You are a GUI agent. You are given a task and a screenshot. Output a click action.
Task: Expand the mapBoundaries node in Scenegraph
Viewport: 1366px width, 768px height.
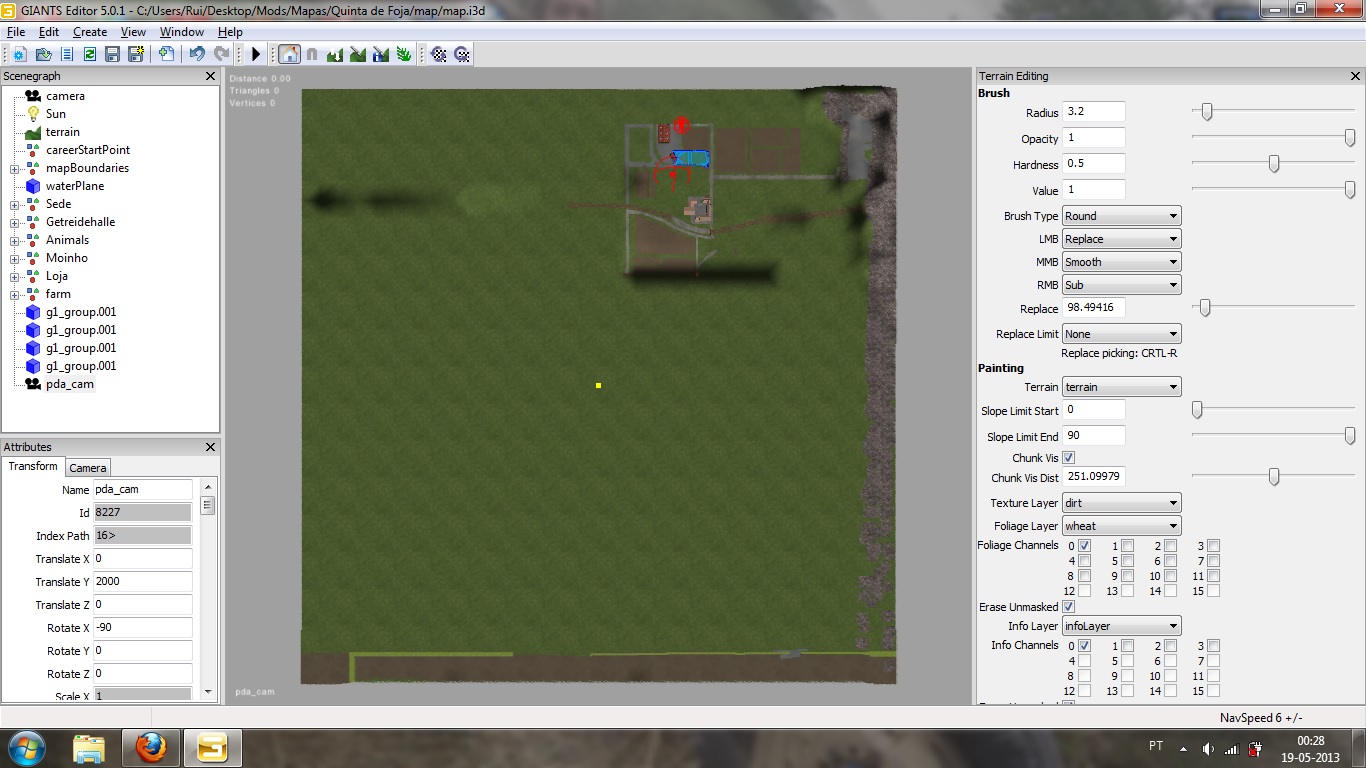(x=15, y=169)
